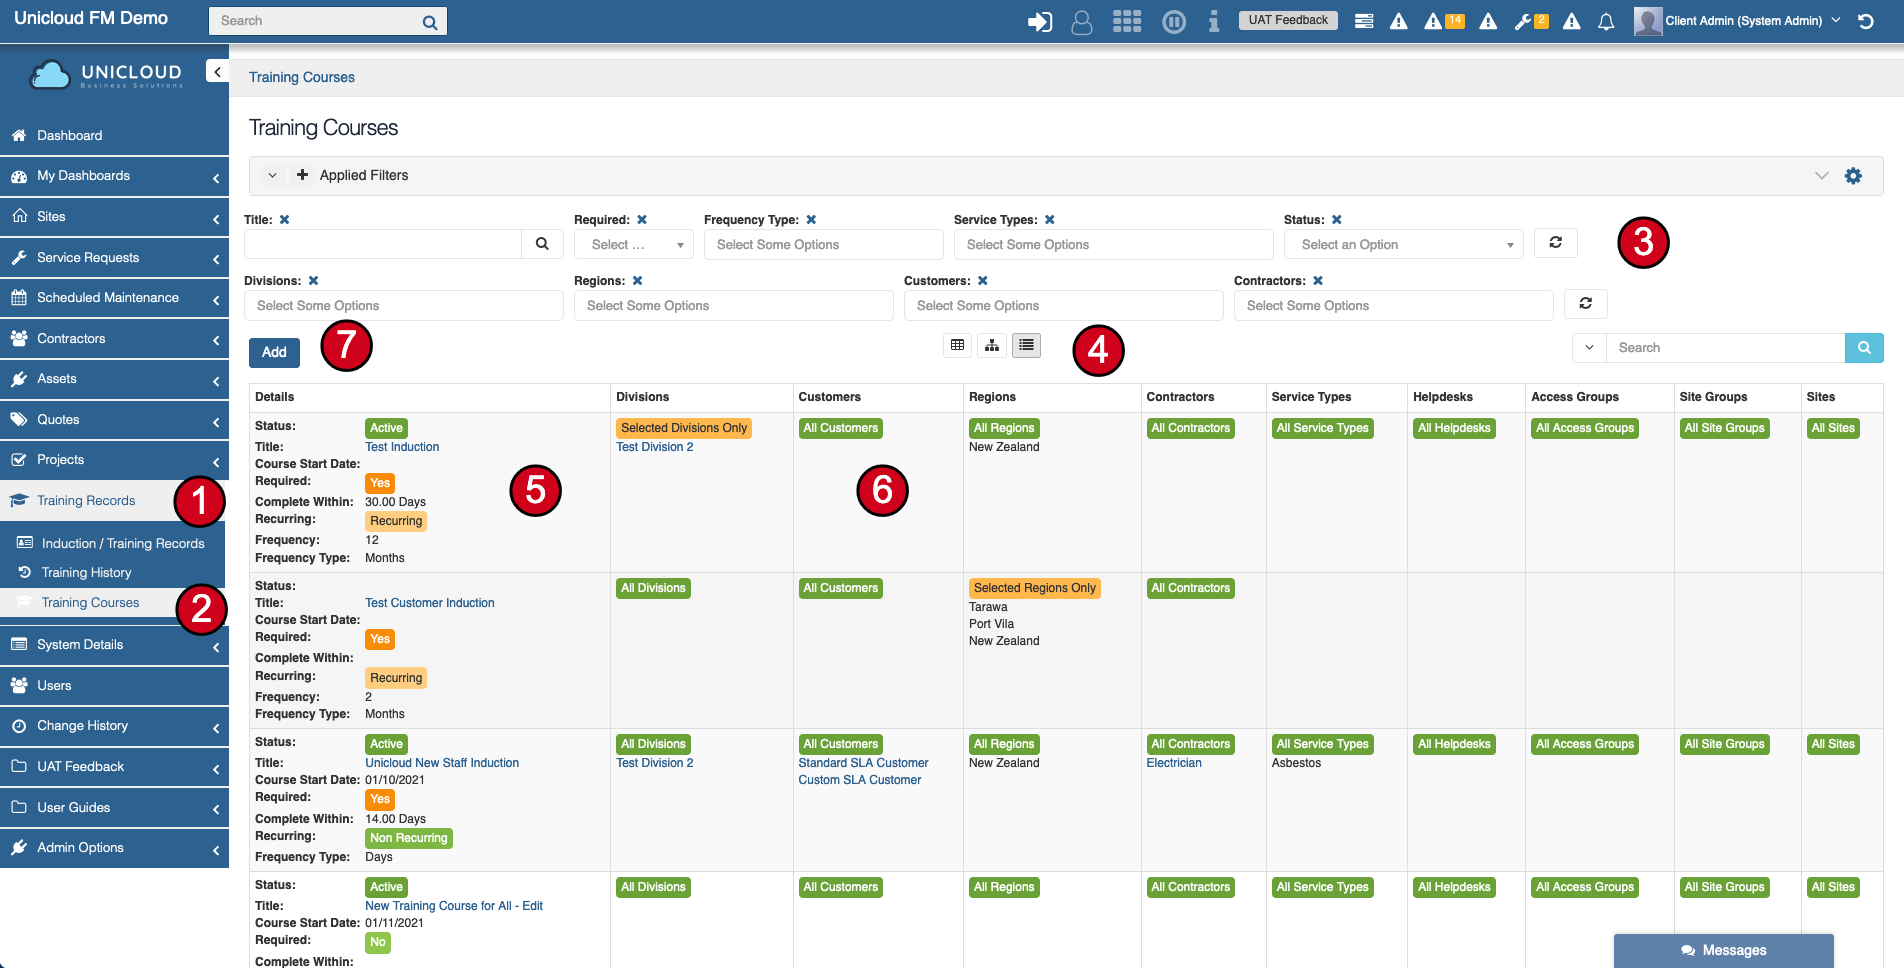Click the Title filter text field
This screenshot has height=968, width=1904.
coord(383,244)
